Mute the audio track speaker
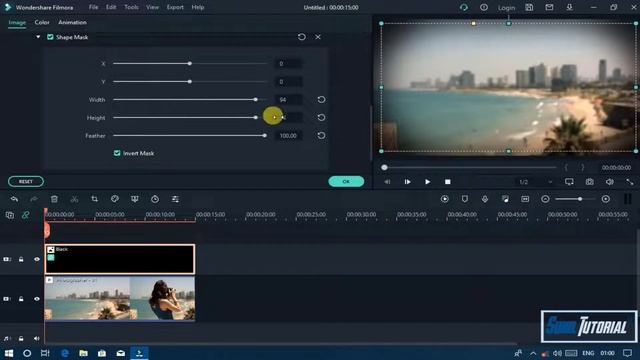640x360 pixels. (37, 338)
